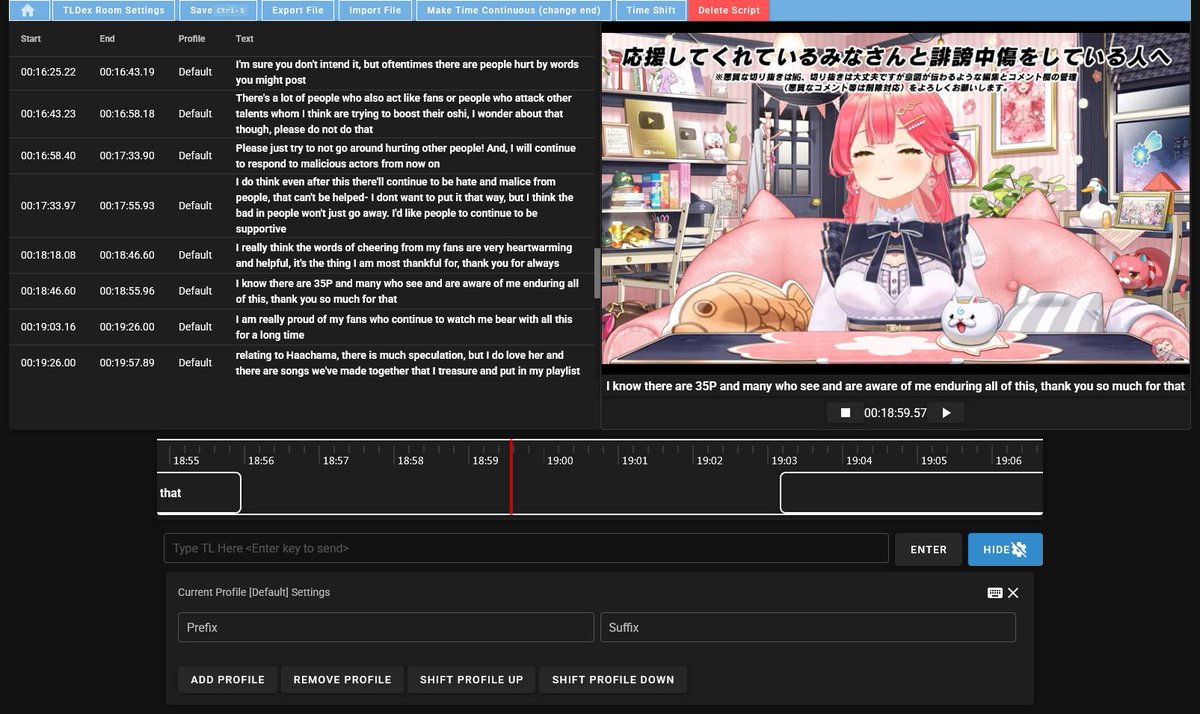The height and width of the screenshot is (714, 1200).
Task: Click the player timestamp 00:18:59.57
Action: (895, 413)
